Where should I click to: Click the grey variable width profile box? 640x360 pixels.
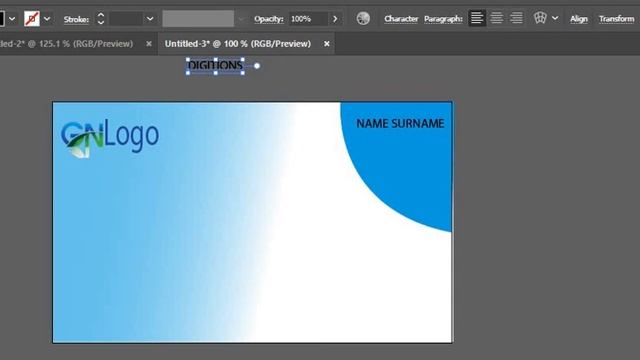(x=198, y=19)
